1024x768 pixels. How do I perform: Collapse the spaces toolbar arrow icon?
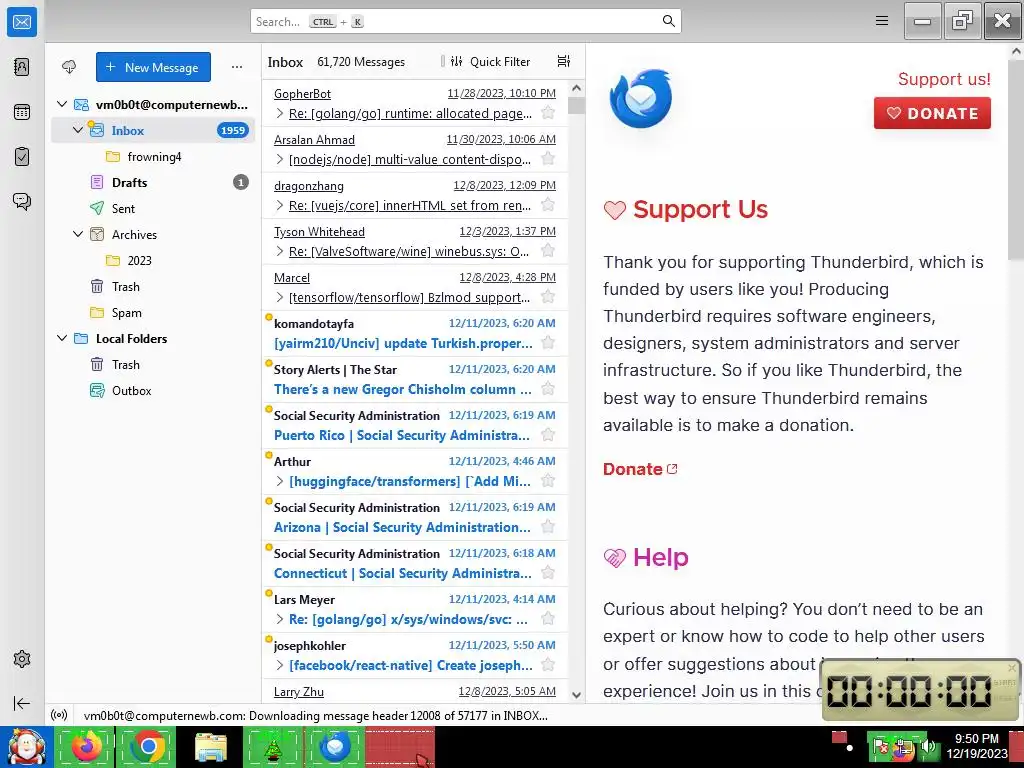[x=22, y=703]
